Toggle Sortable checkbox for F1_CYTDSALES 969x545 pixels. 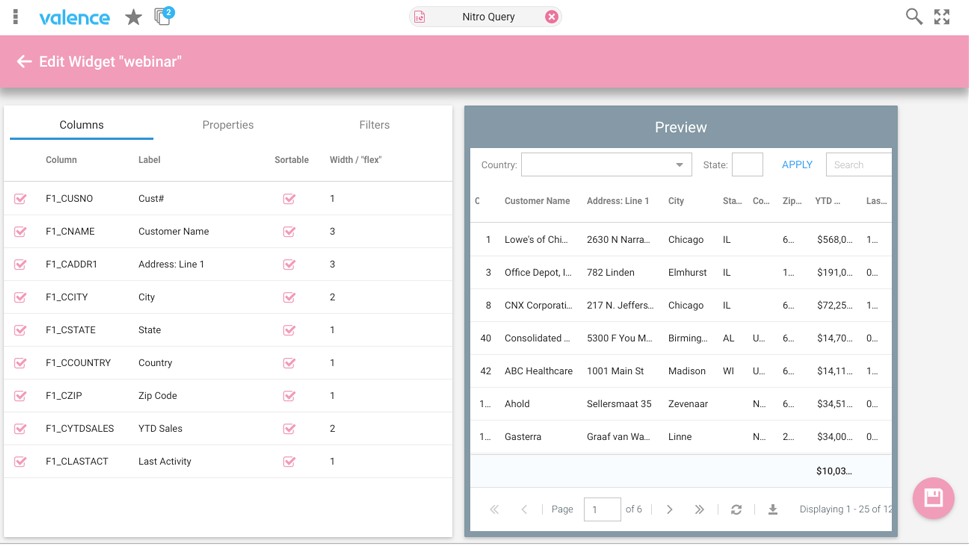[289, 428]
